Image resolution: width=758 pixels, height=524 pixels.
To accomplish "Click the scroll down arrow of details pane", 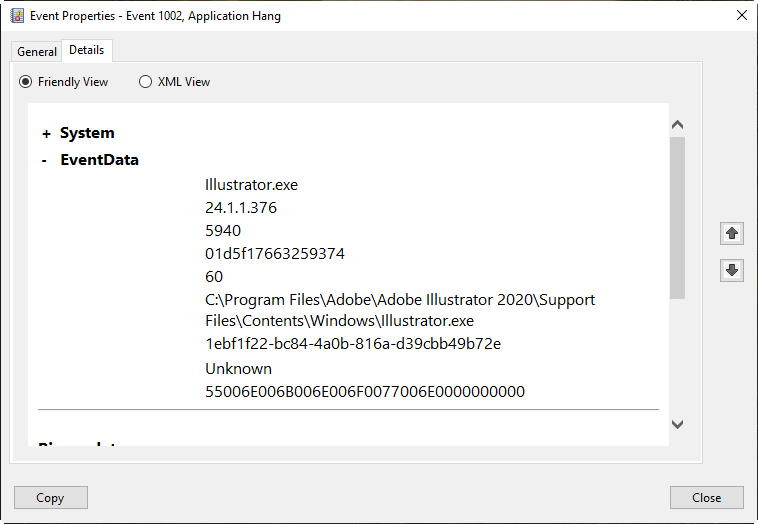I will click(677, 424).
